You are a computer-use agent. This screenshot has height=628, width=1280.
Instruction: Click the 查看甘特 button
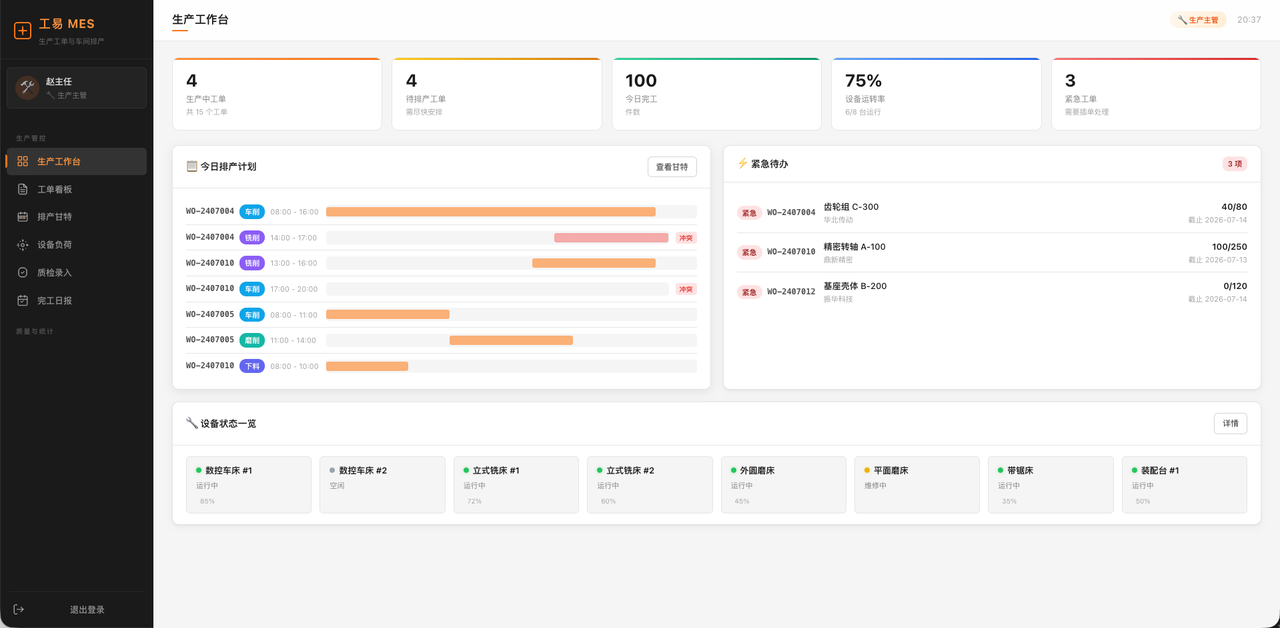(672, 167)
